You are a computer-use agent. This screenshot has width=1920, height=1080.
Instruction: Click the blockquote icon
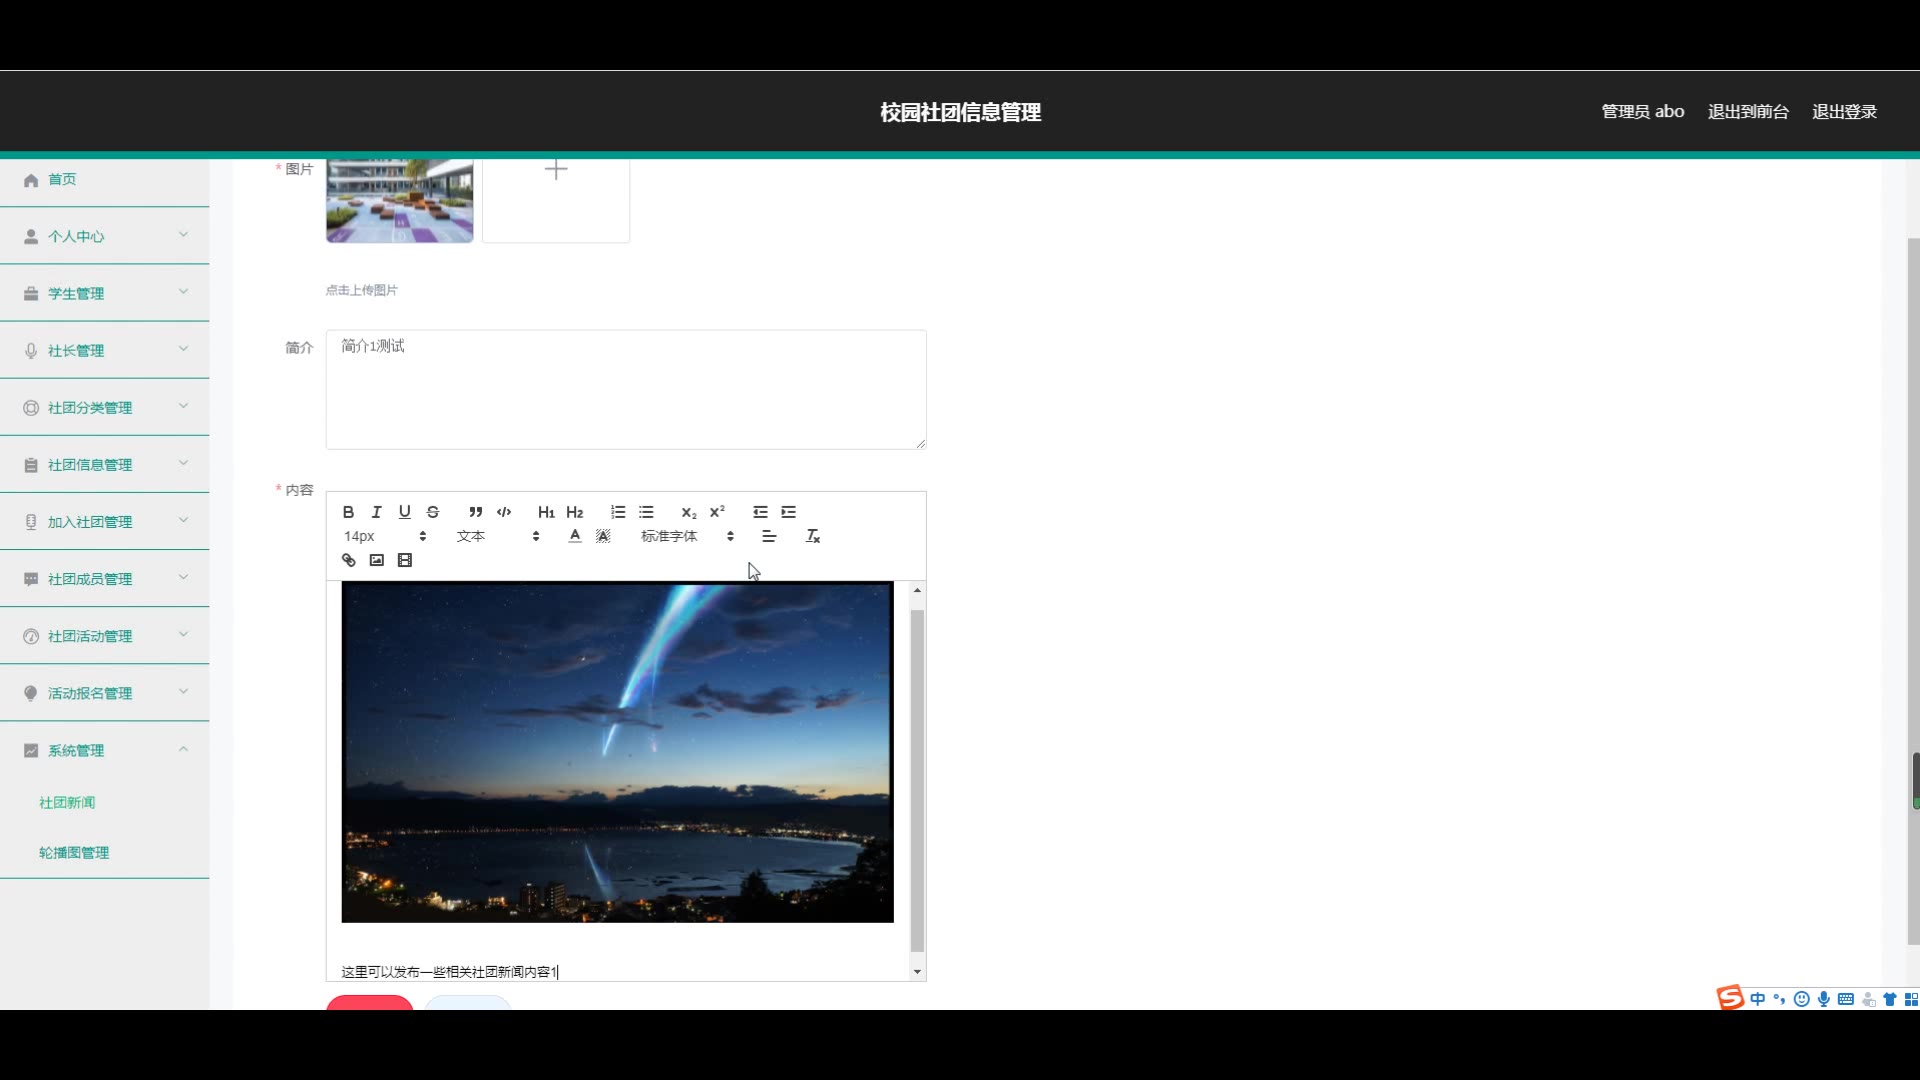476,512
